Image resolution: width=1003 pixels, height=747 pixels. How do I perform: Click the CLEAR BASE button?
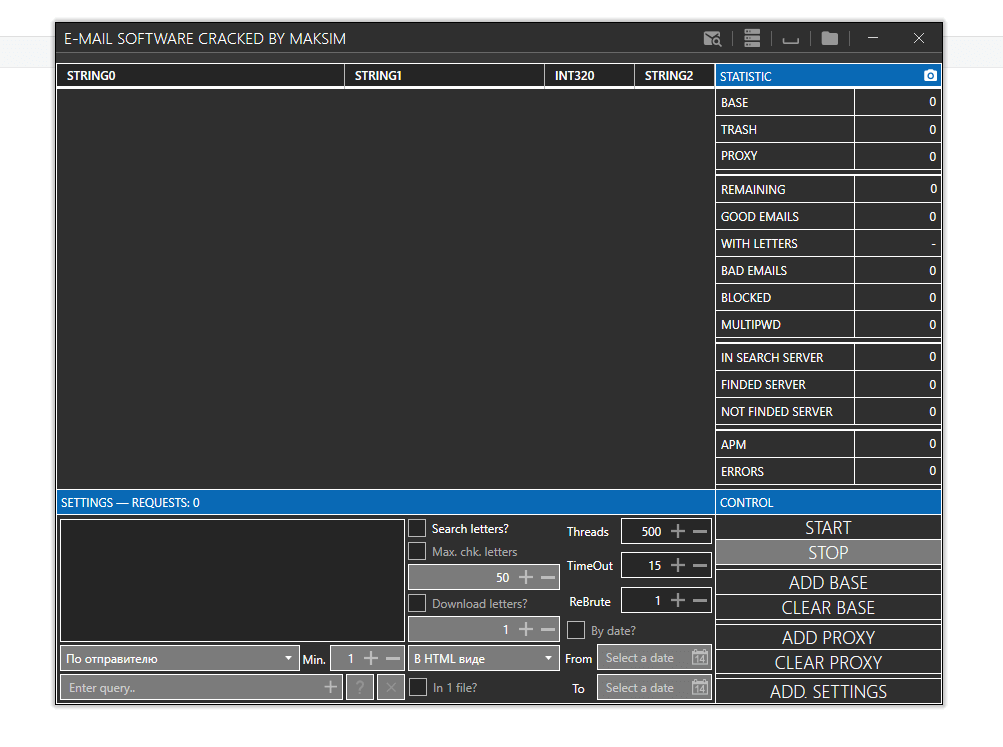tap(828, 608)
